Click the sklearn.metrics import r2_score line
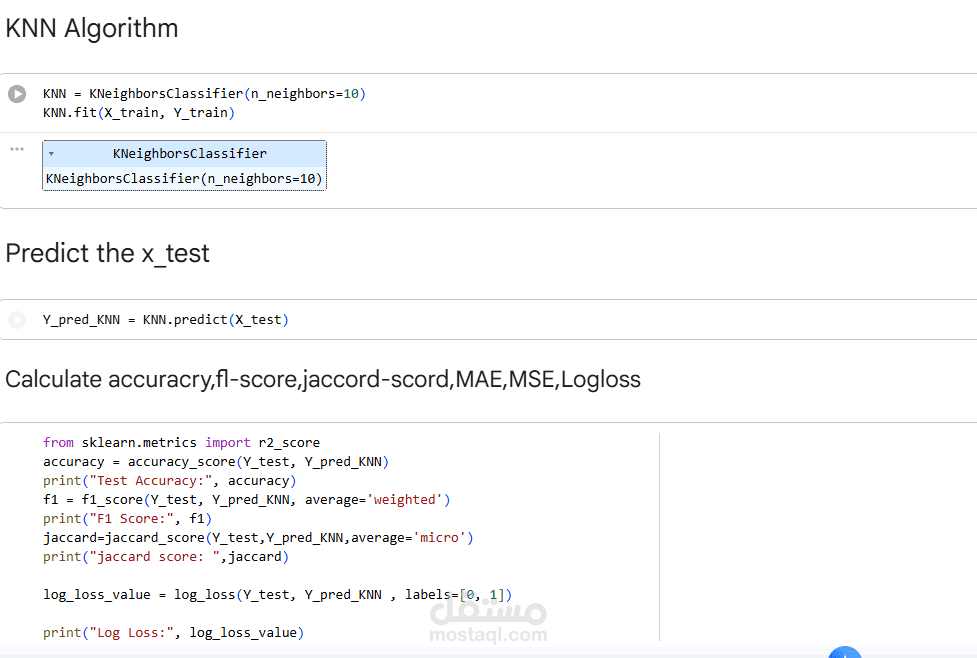 181,442
